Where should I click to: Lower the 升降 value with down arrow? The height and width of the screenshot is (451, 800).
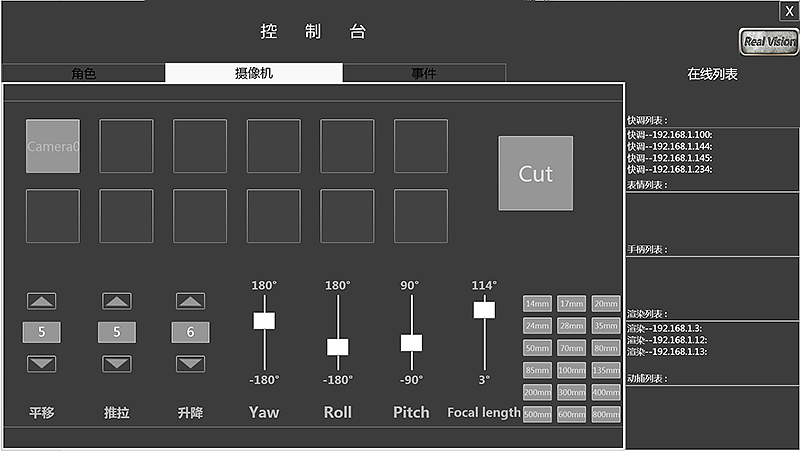191,363
